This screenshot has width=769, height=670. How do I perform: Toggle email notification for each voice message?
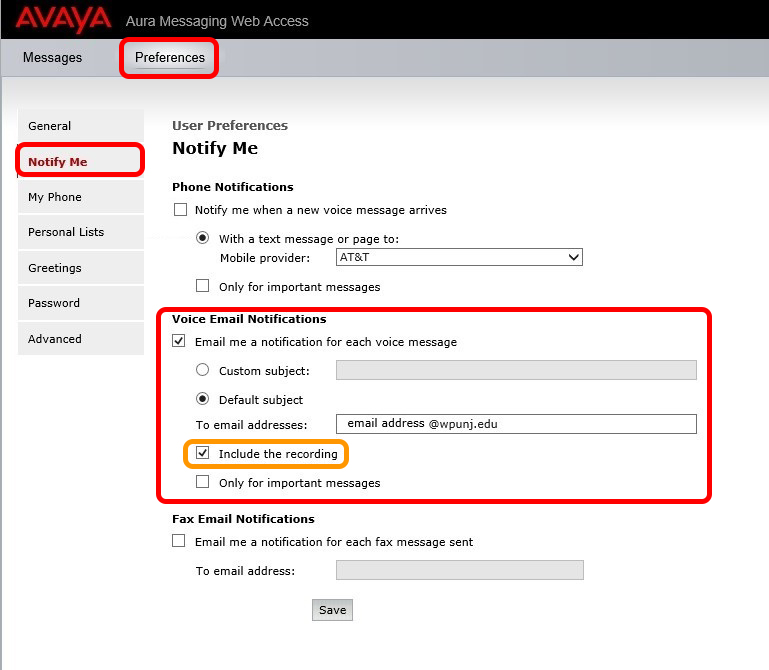pyautogui.click(x=180, y=342)
